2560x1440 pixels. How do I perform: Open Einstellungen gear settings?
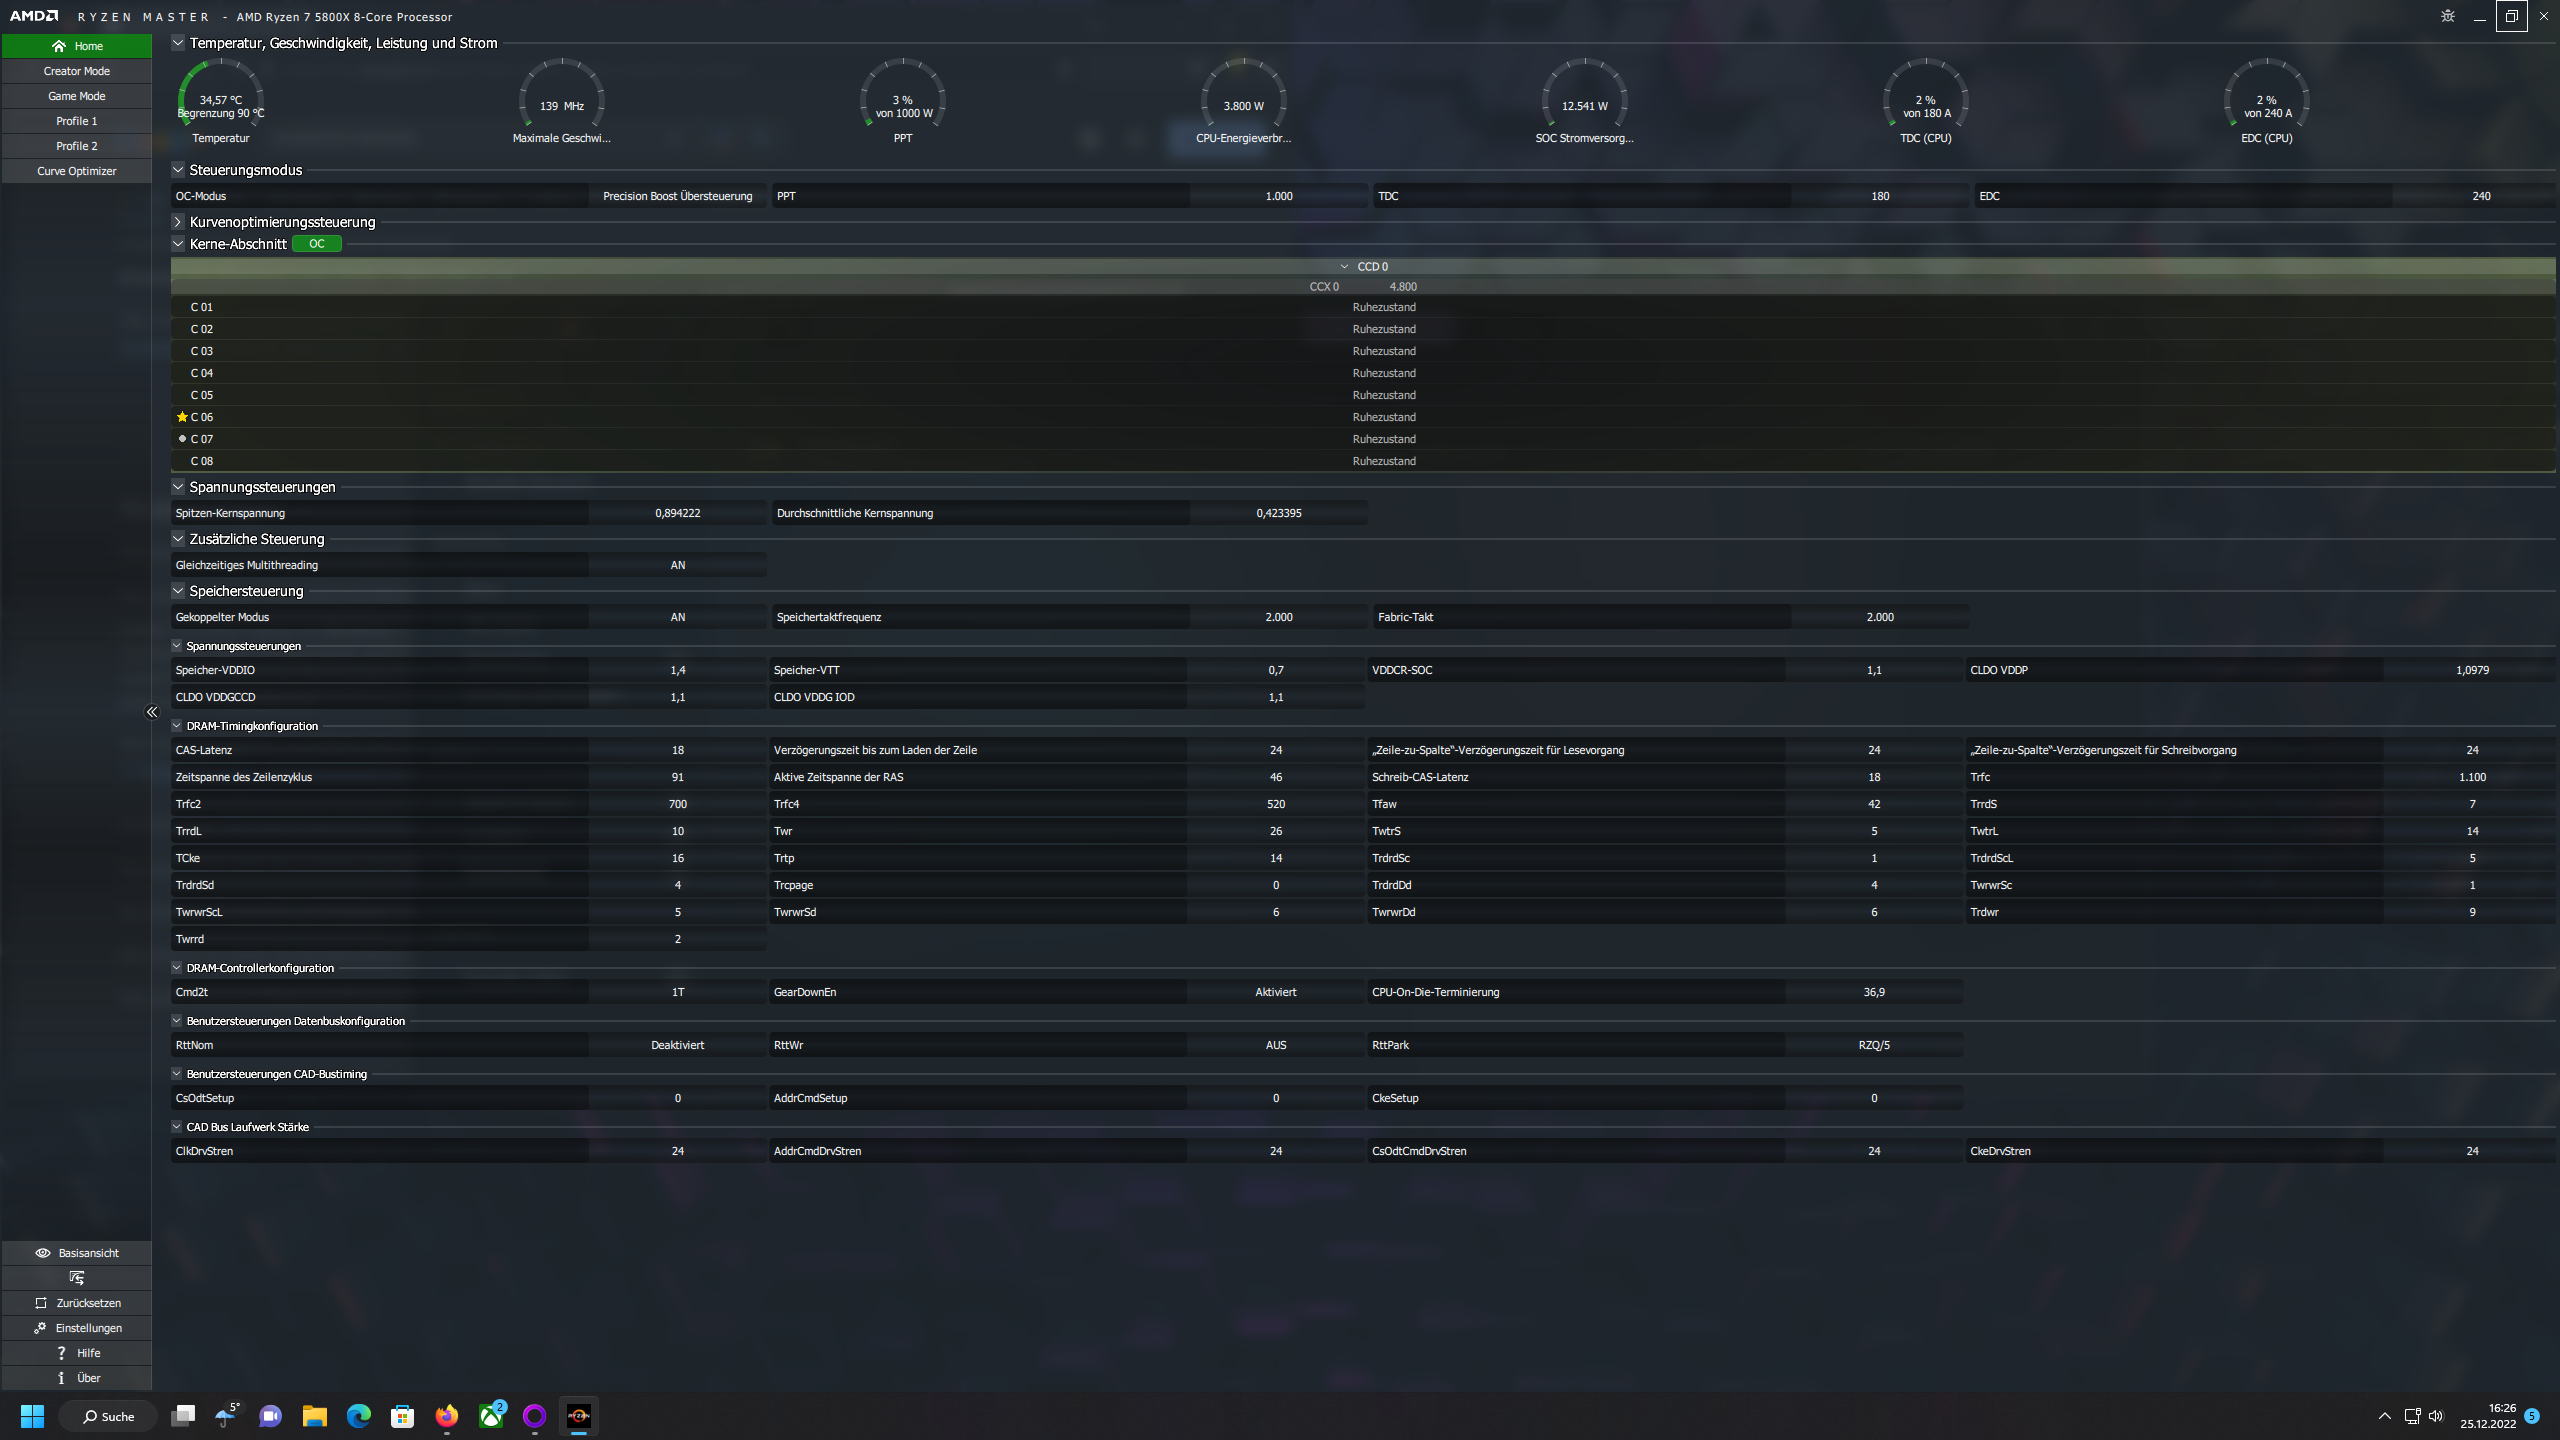(40, 1328)
